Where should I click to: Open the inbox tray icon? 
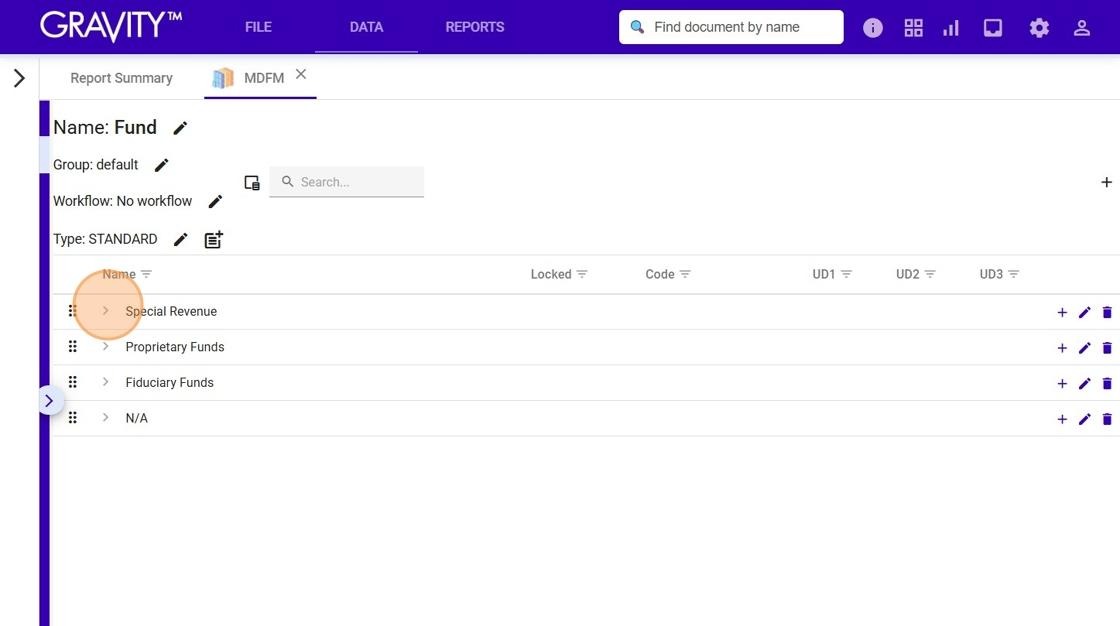click(x=993, y=28)
